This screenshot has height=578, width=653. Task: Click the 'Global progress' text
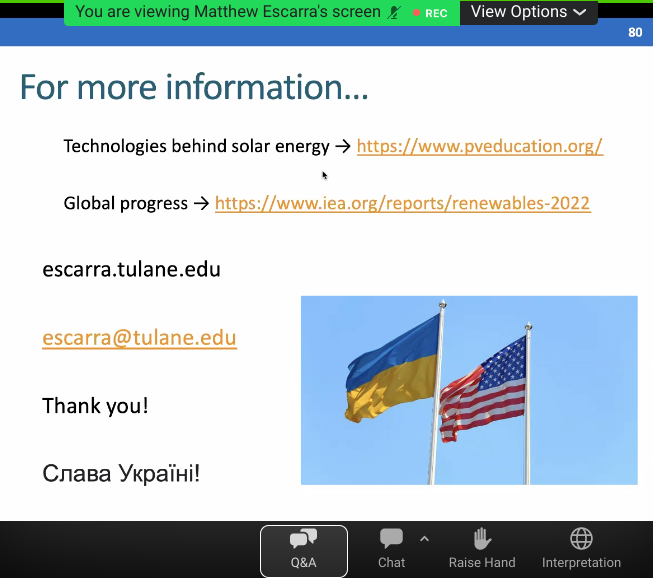point(125,203)
